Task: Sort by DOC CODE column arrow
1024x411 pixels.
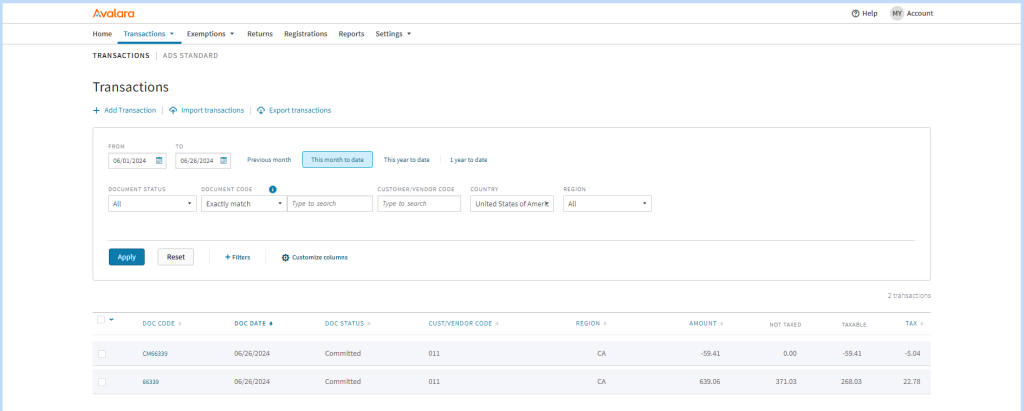Action: point(180,323)
